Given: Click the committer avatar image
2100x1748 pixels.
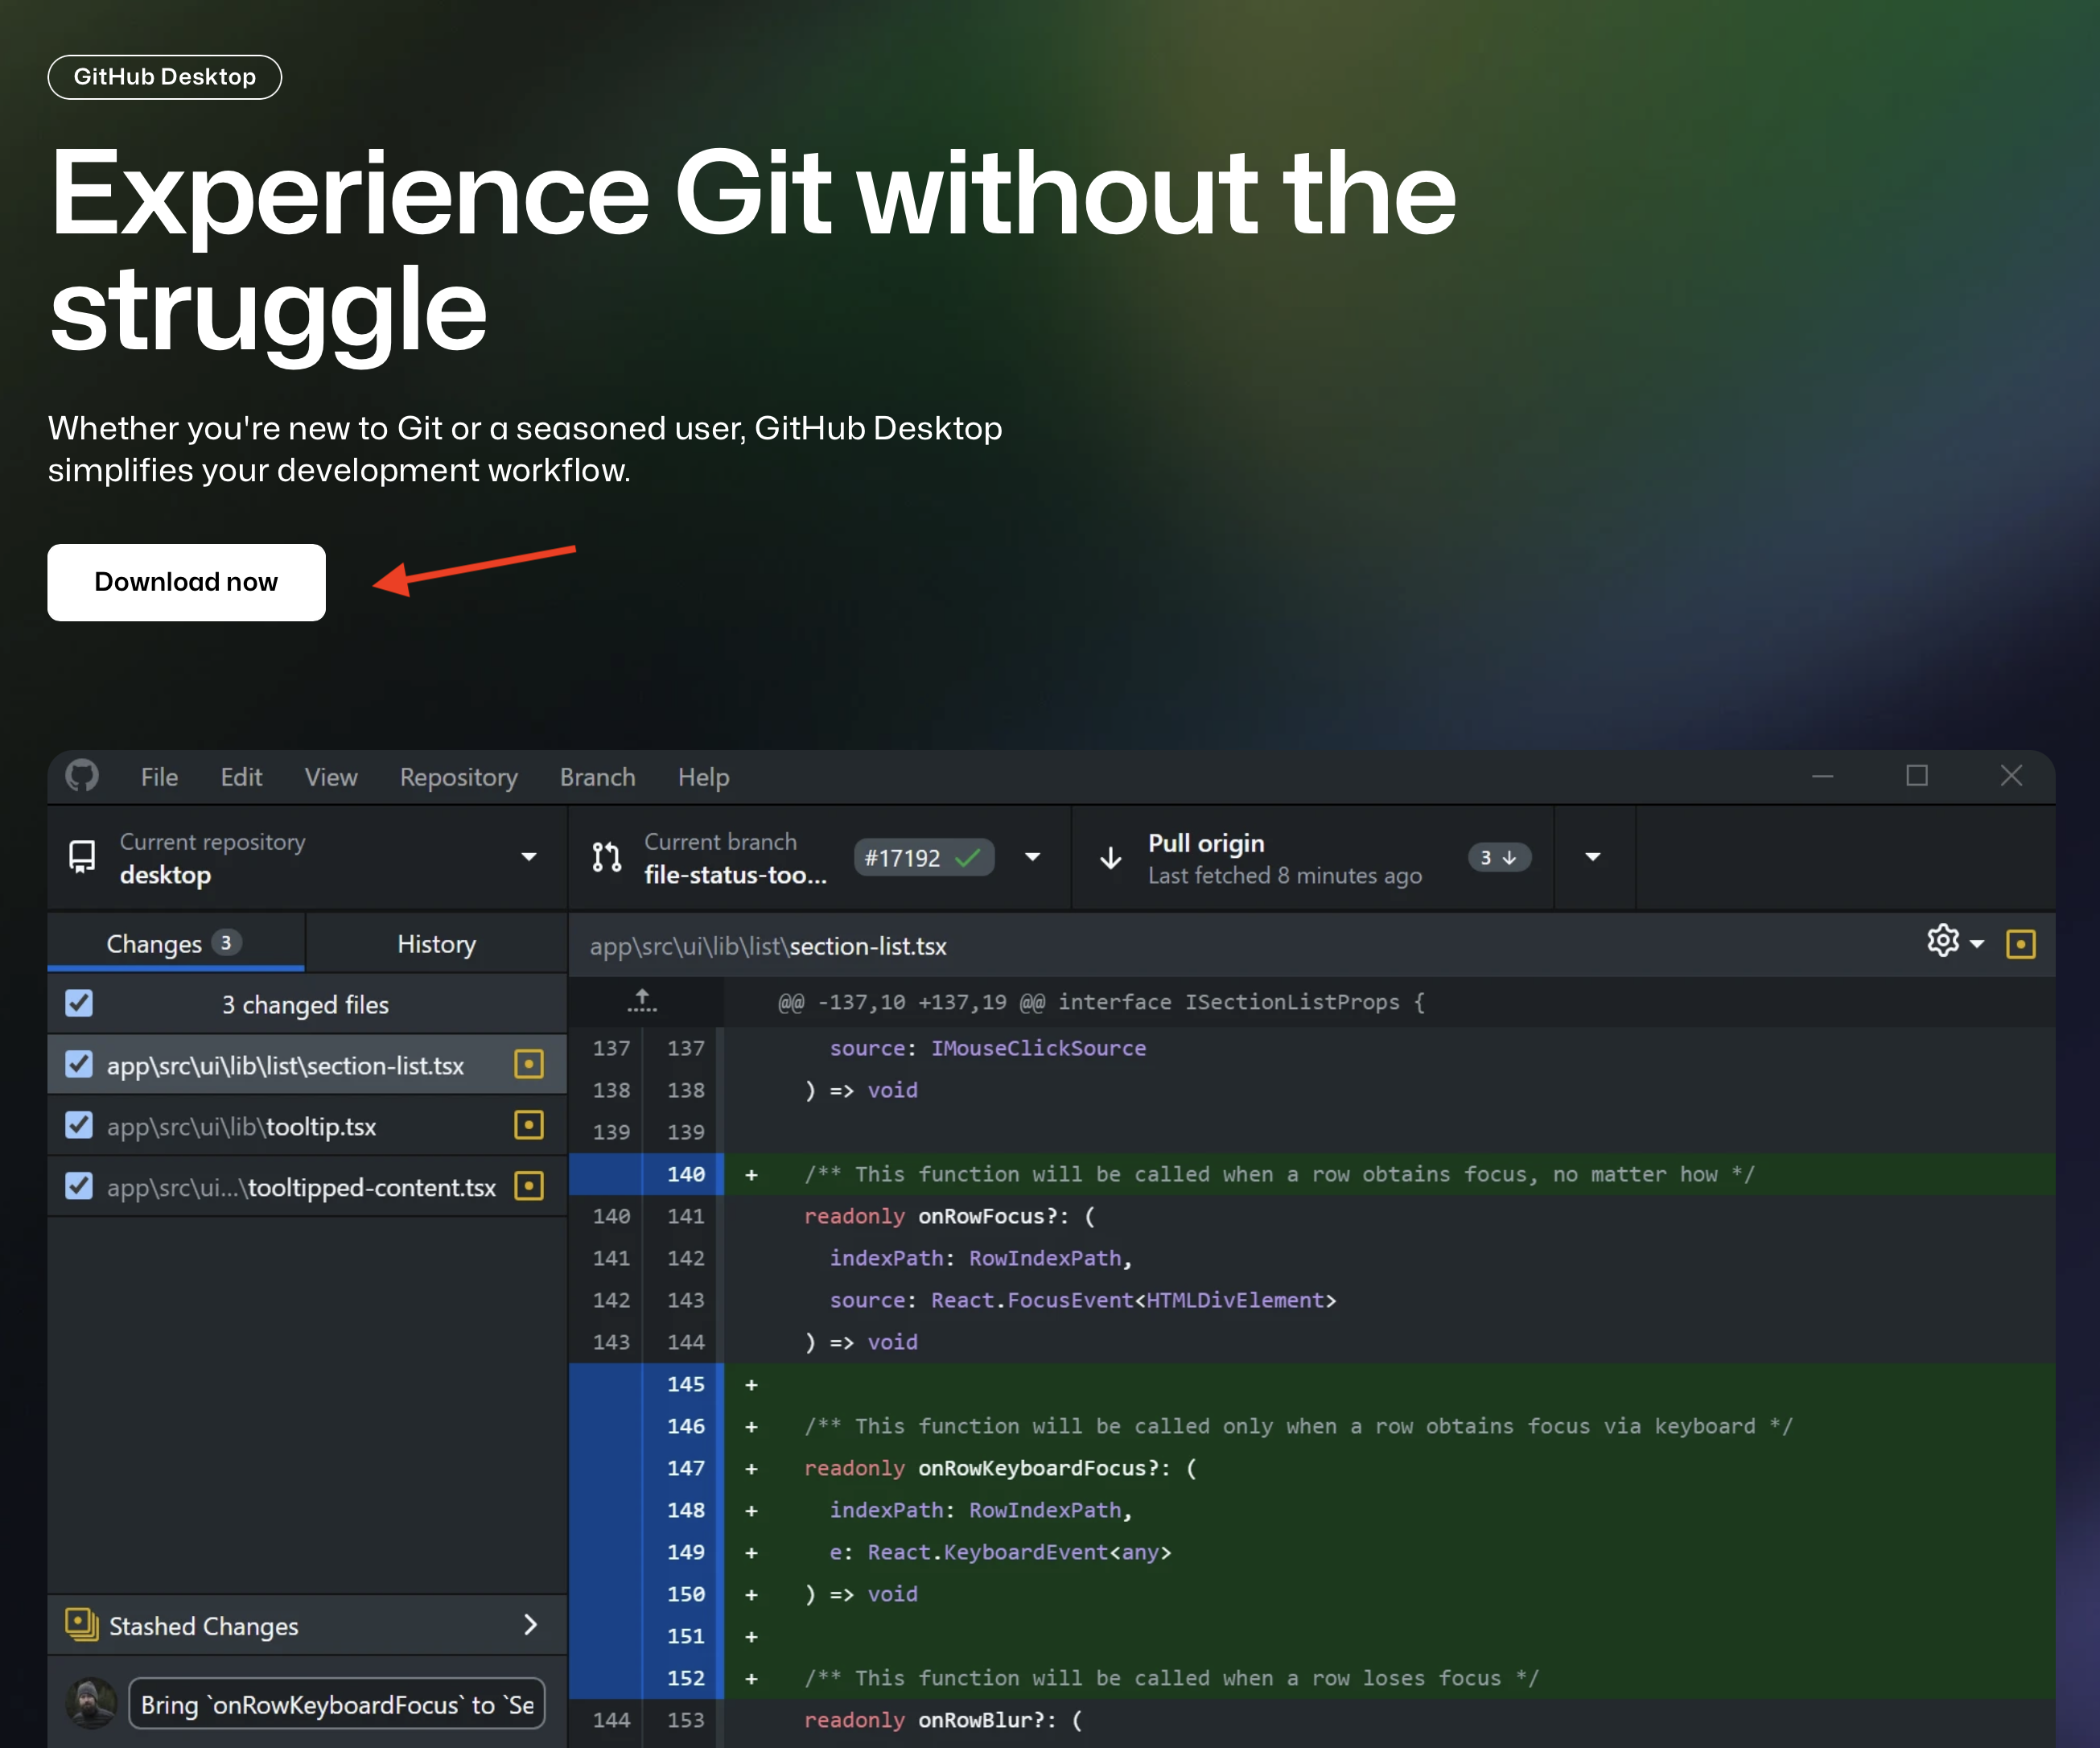Looking at the screenshot, I should [x=91, y=1703].
